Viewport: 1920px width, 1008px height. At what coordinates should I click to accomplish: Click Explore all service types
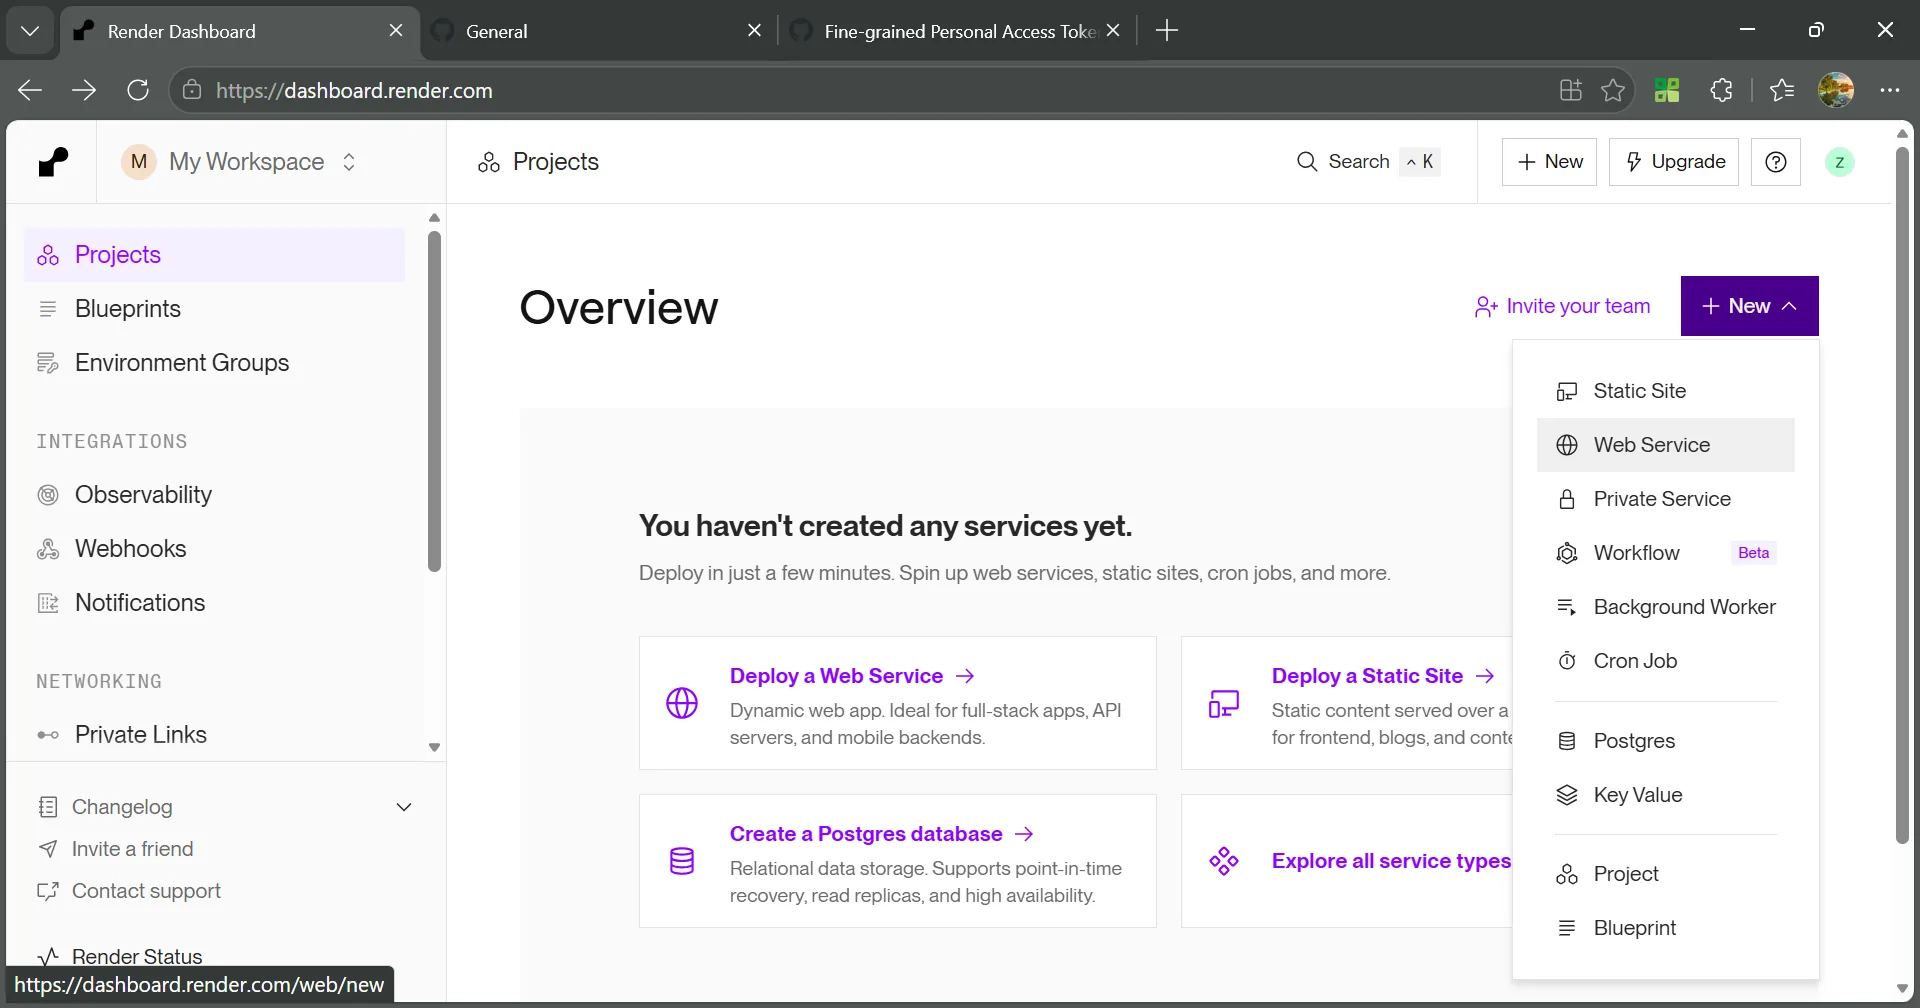1391,861
